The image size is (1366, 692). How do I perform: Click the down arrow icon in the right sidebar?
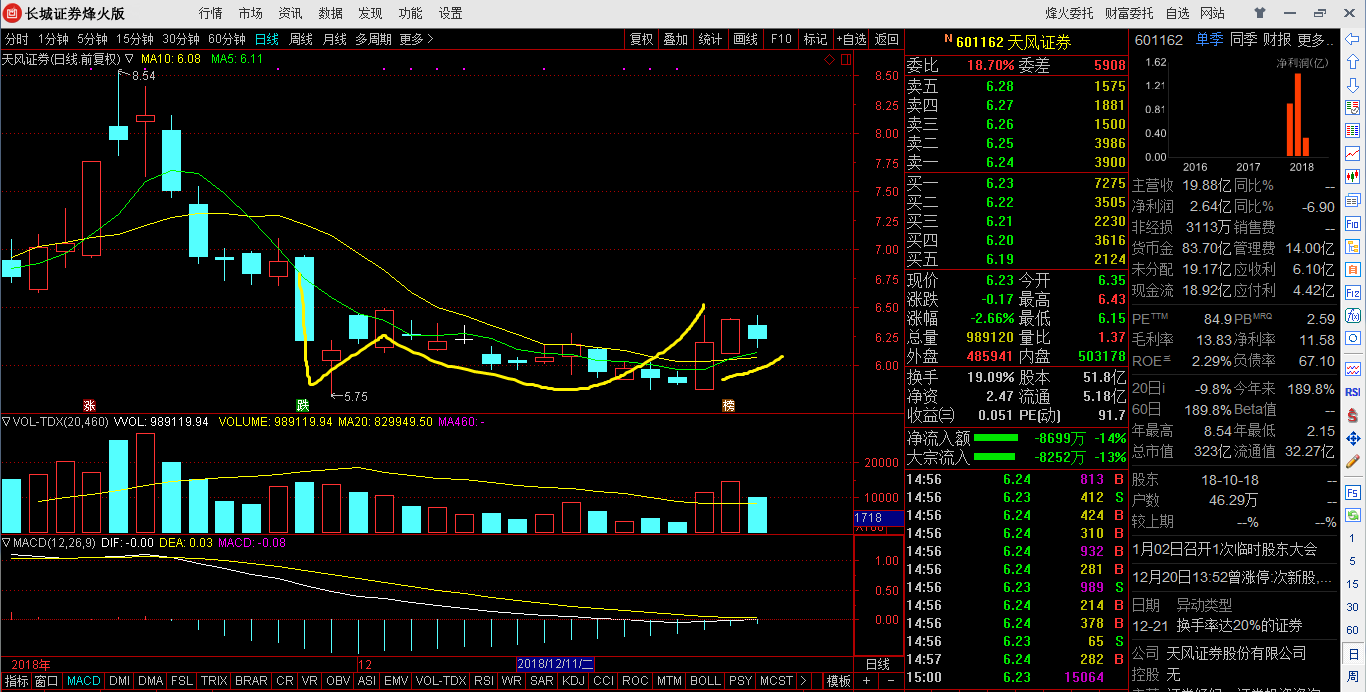point(1353,83)
